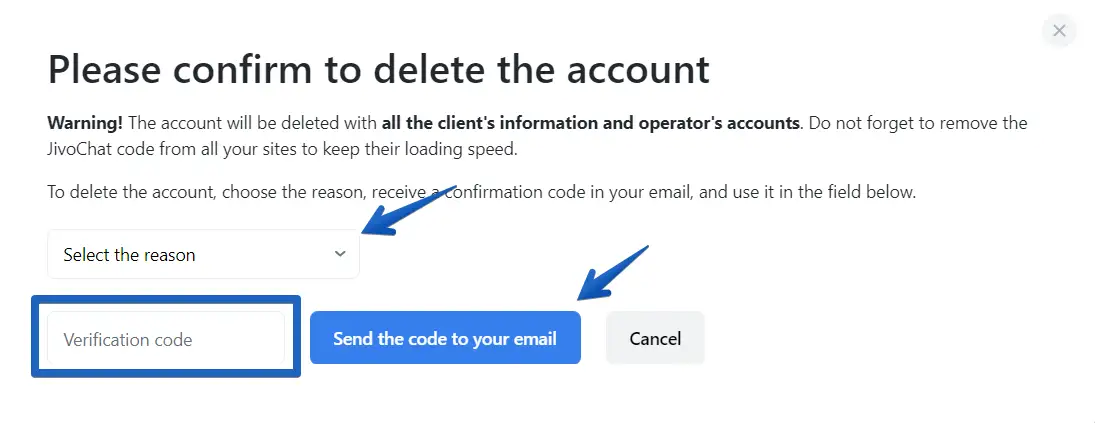Click the Select the reason placeholder text
Viewport: 1095px width, 423px height.
129,254
